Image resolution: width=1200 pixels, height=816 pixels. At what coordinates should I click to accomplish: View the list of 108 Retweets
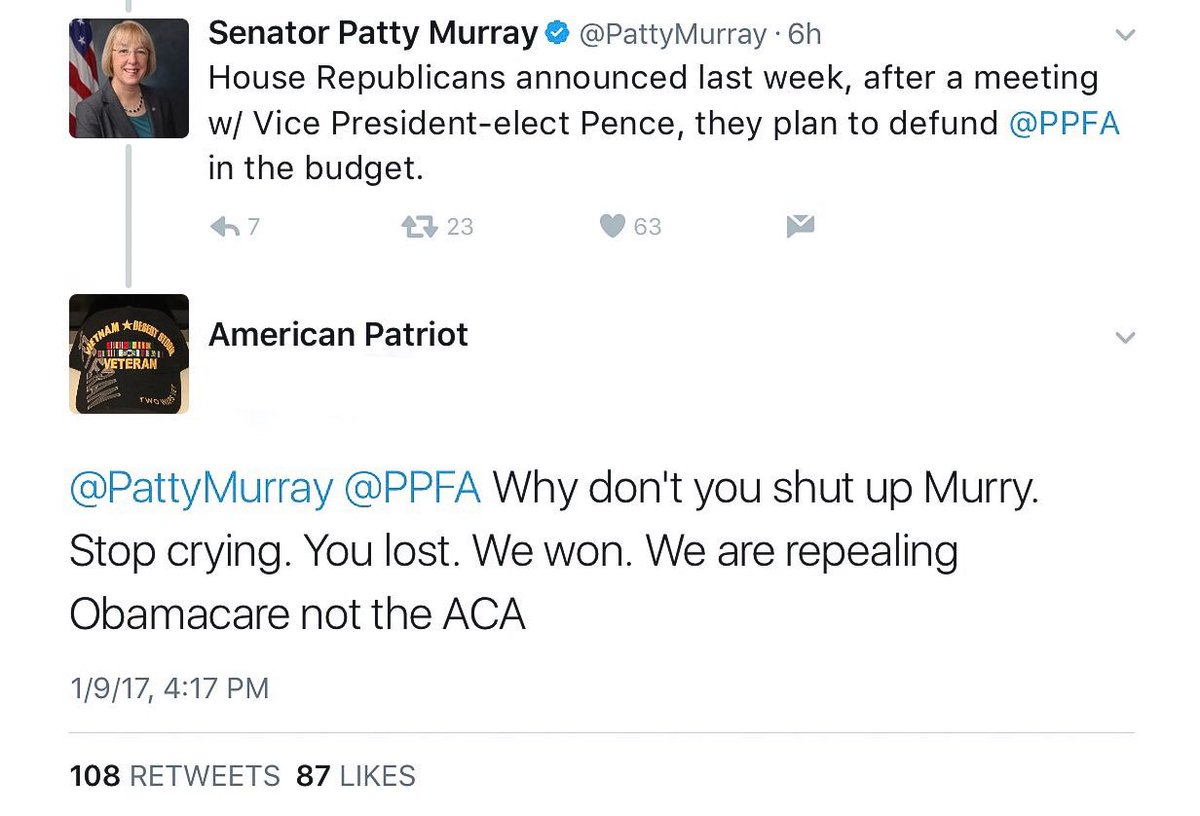pos(175,775)
